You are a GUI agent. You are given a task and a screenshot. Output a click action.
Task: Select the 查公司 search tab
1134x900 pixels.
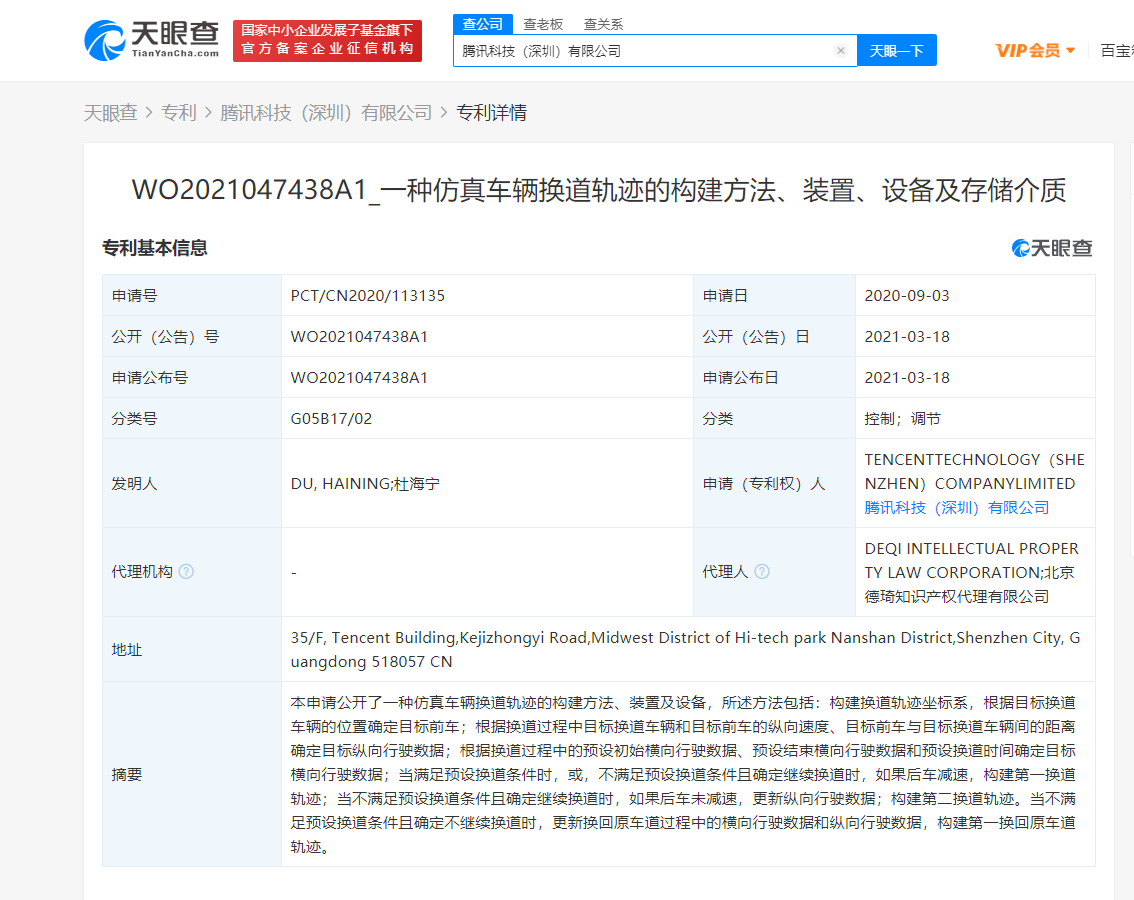tap(482, 24)
